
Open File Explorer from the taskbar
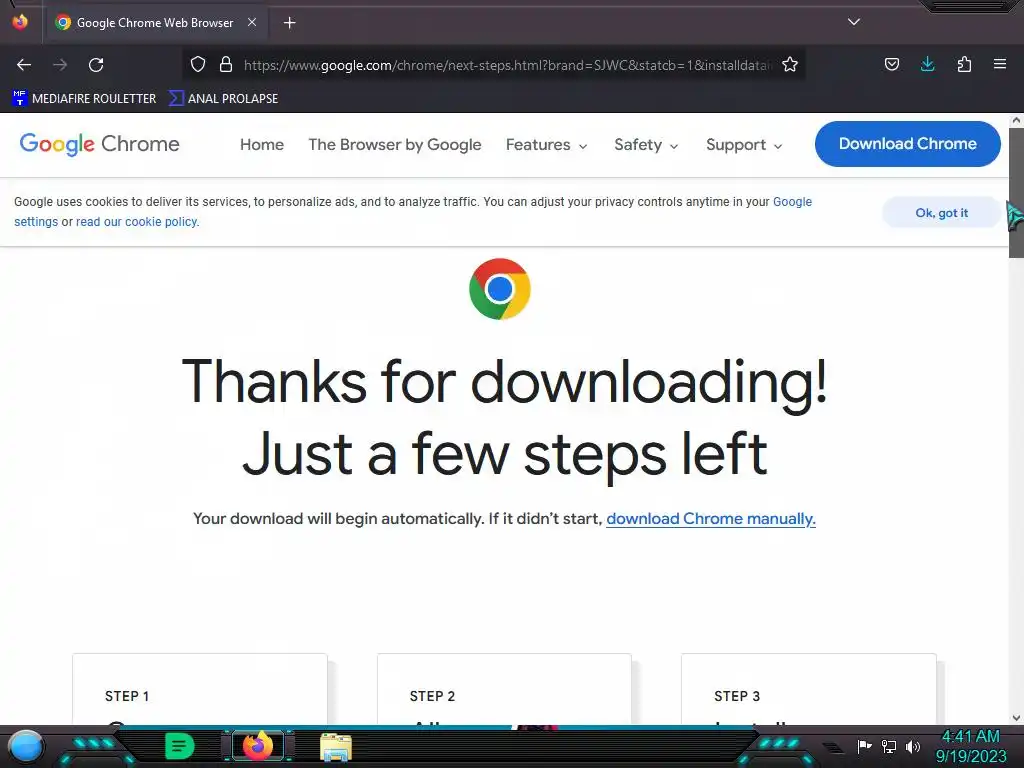pyautogui.click(x=336, y=746)
